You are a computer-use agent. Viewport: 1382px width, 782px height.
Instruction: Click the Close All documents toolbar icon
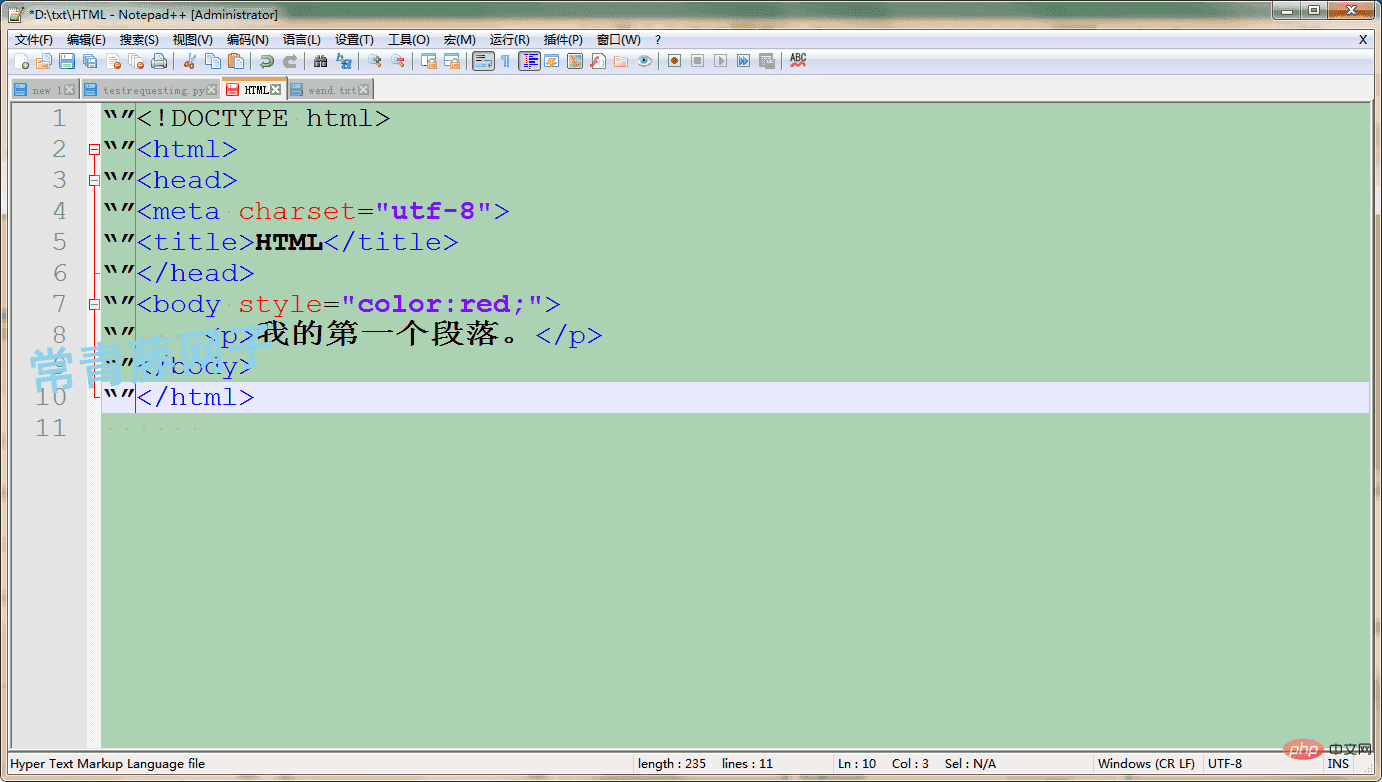point(136,61)
